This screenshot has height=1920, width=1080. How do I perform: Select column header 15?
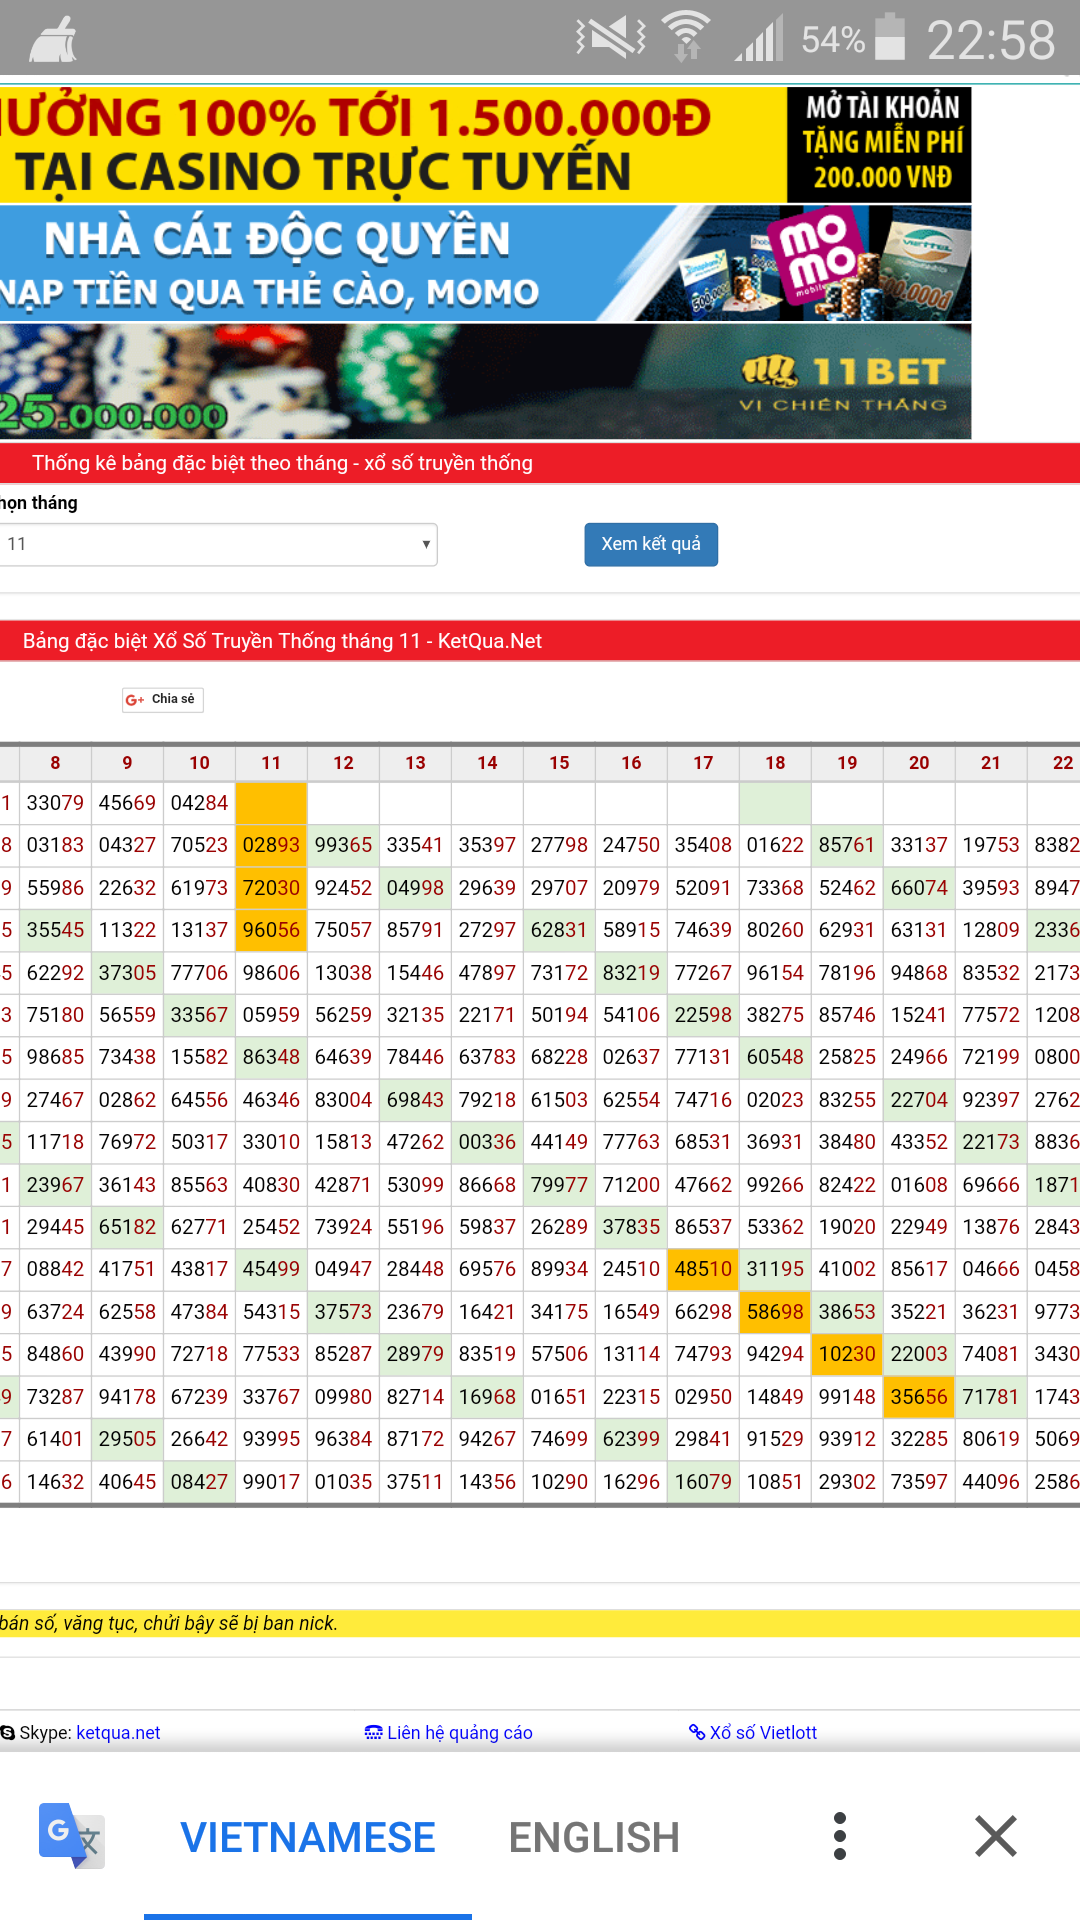click(x=559, y=763)
